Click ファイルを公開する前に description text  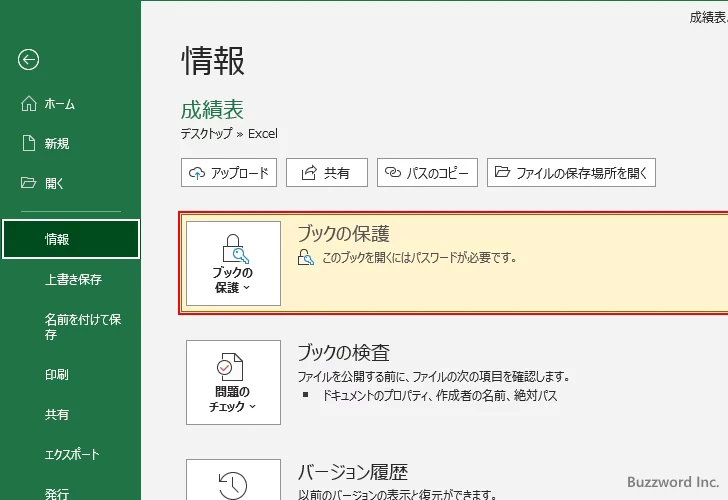pyautogui.click(x=434, y=376)
